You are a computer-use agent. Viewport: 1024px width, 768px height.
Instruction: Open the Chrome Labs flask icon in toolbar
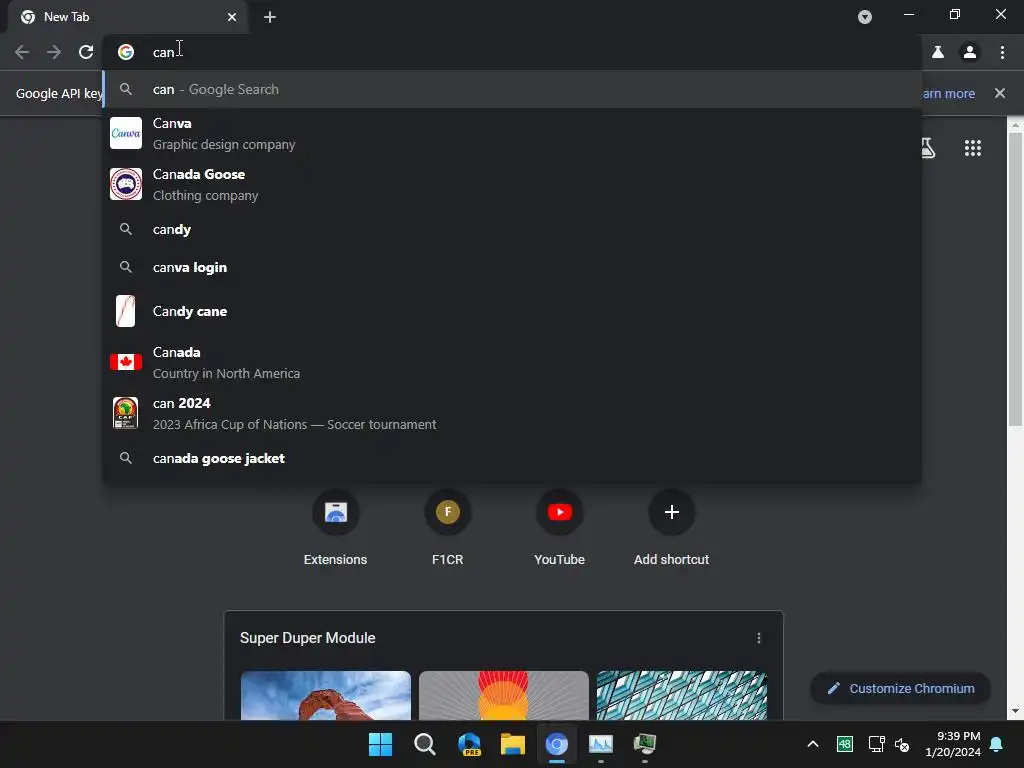(938, 52)
